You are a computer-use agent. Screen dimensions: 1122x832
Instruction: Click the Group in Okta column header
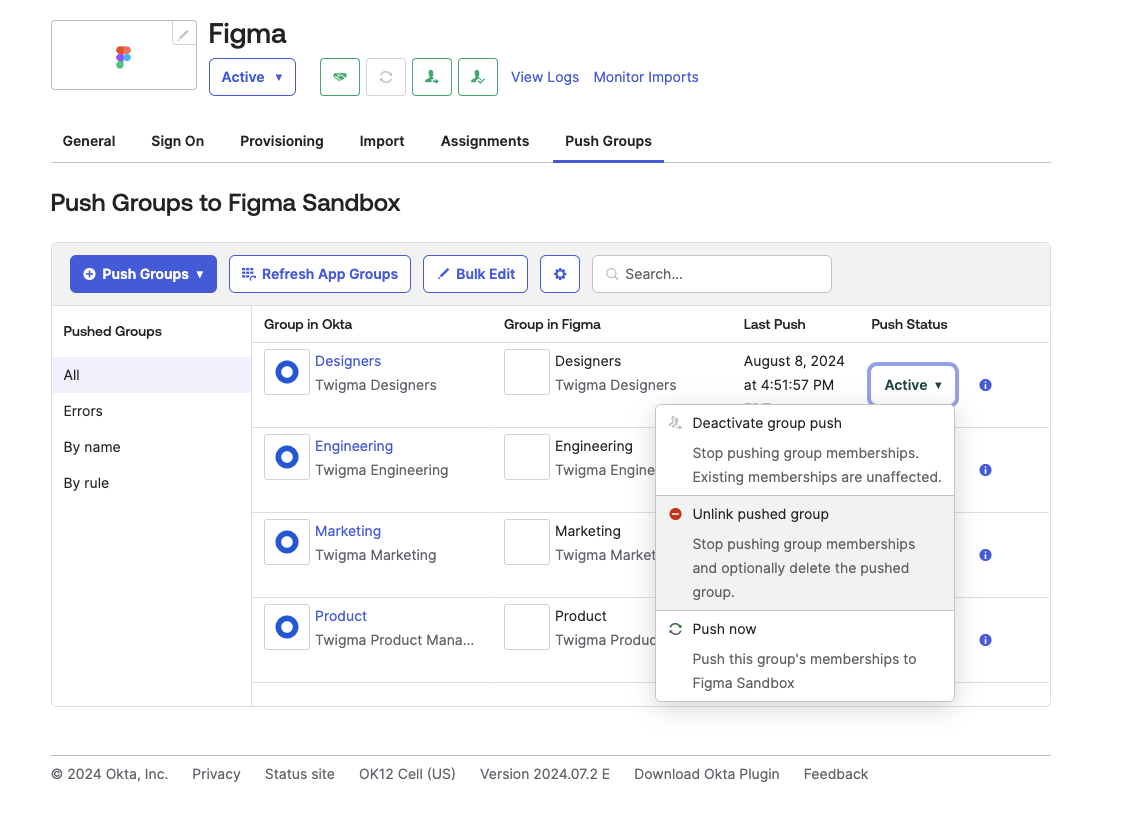308,324
